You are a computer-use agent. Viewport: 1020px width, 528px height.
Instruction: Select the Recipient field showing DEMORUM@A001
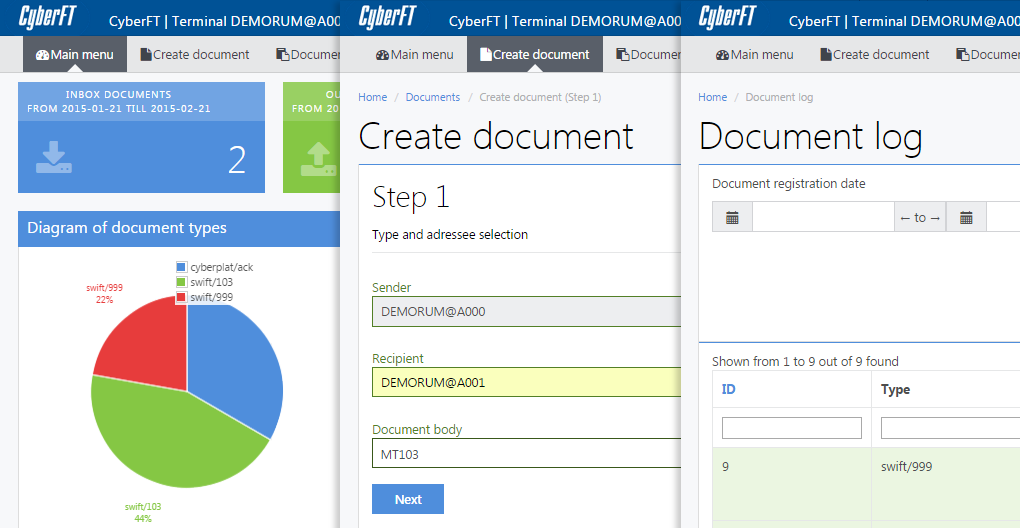(525, 382)
